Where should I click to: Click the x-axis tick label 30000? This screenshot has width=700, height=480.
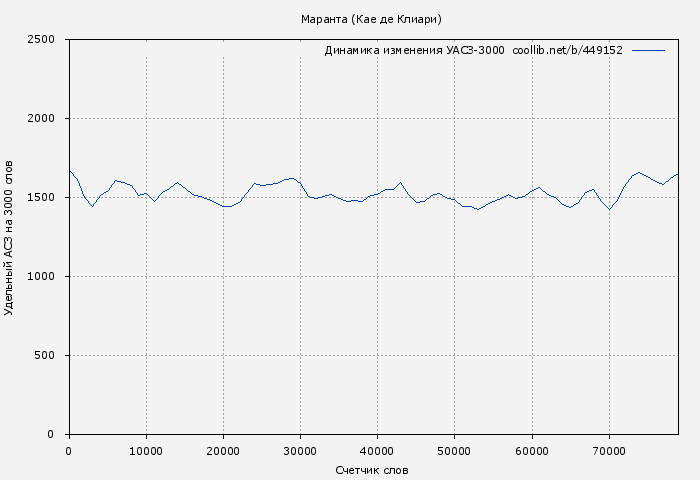click(300, 451)
